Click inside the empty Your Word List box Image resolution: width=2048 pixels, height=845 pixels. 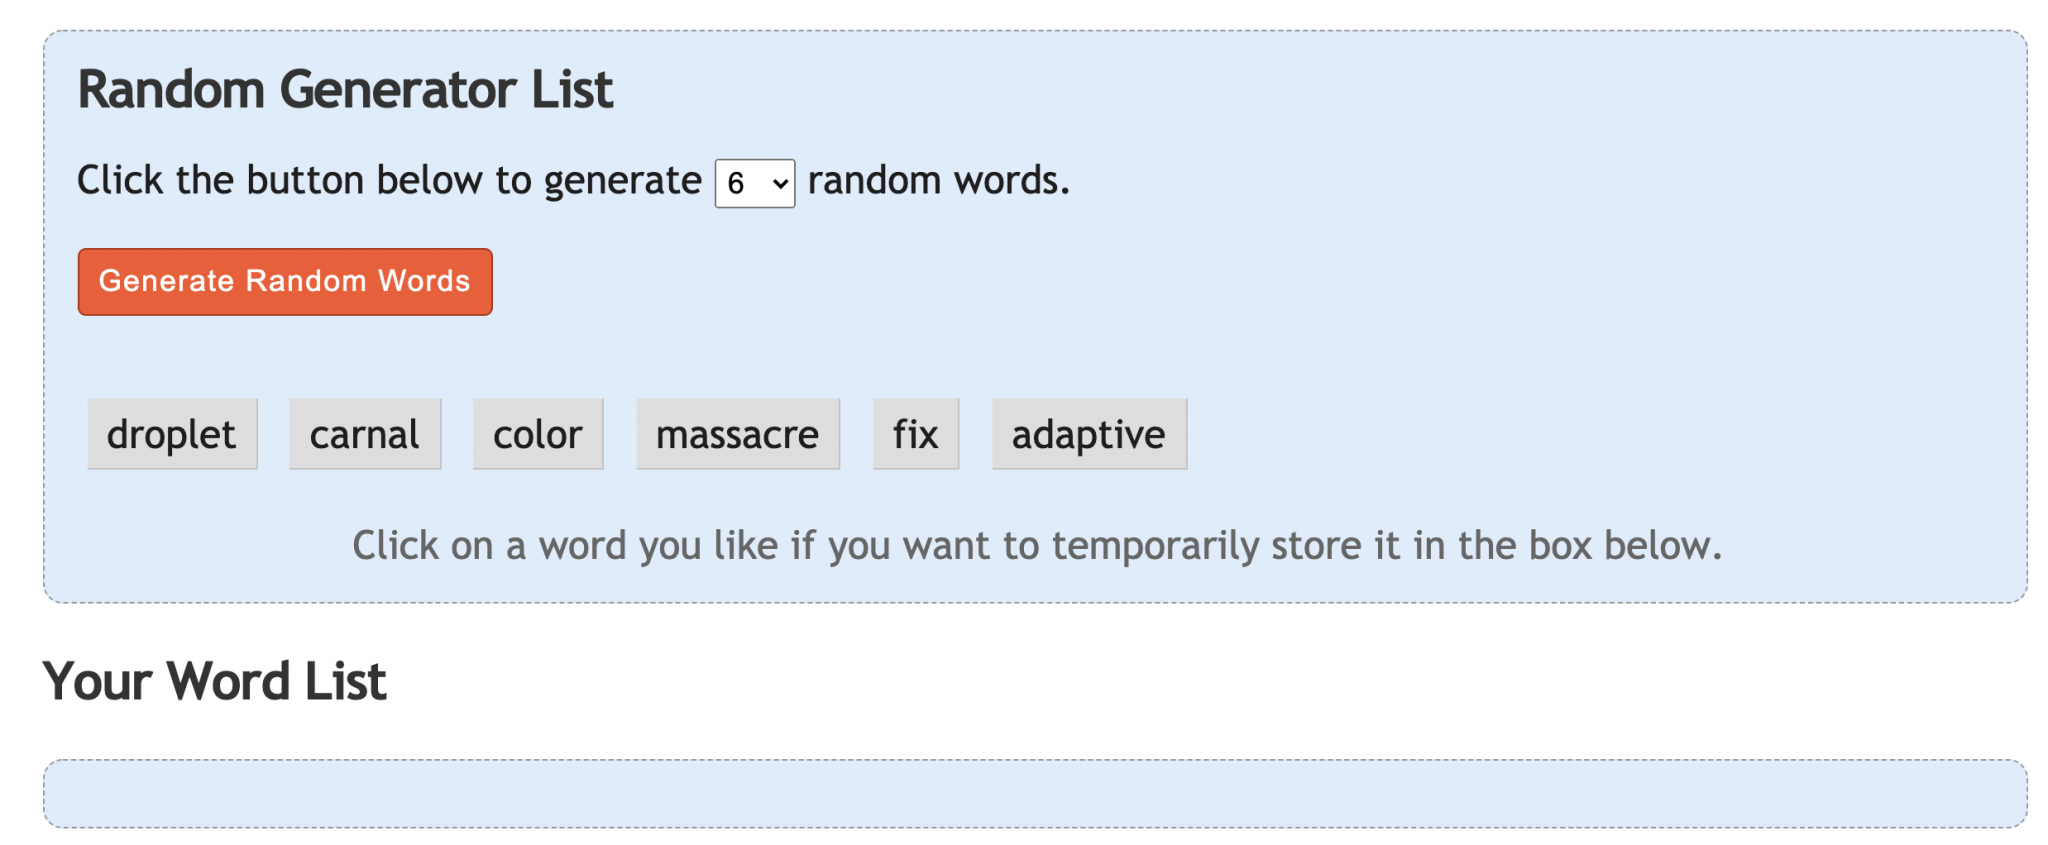coord(1035,793)
